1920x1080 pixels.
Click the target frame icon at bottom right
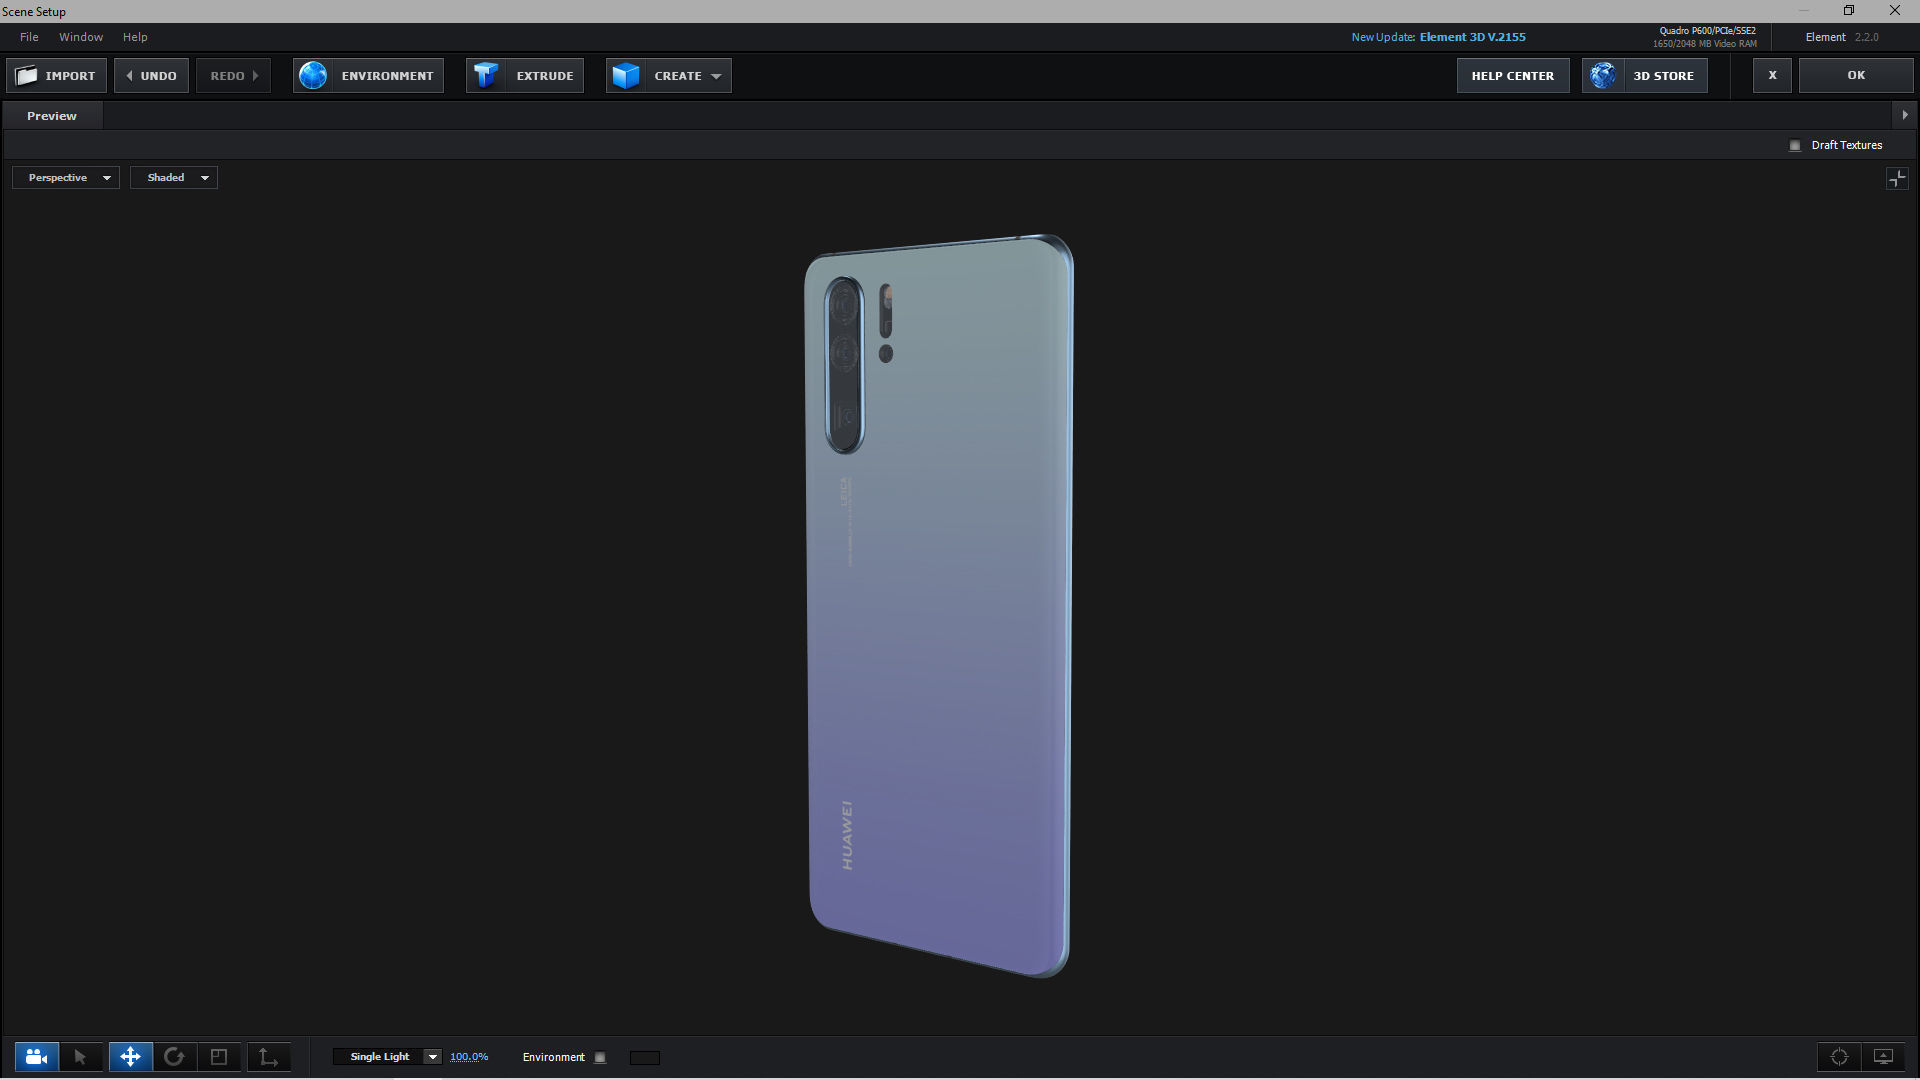click(1839, 1057)
